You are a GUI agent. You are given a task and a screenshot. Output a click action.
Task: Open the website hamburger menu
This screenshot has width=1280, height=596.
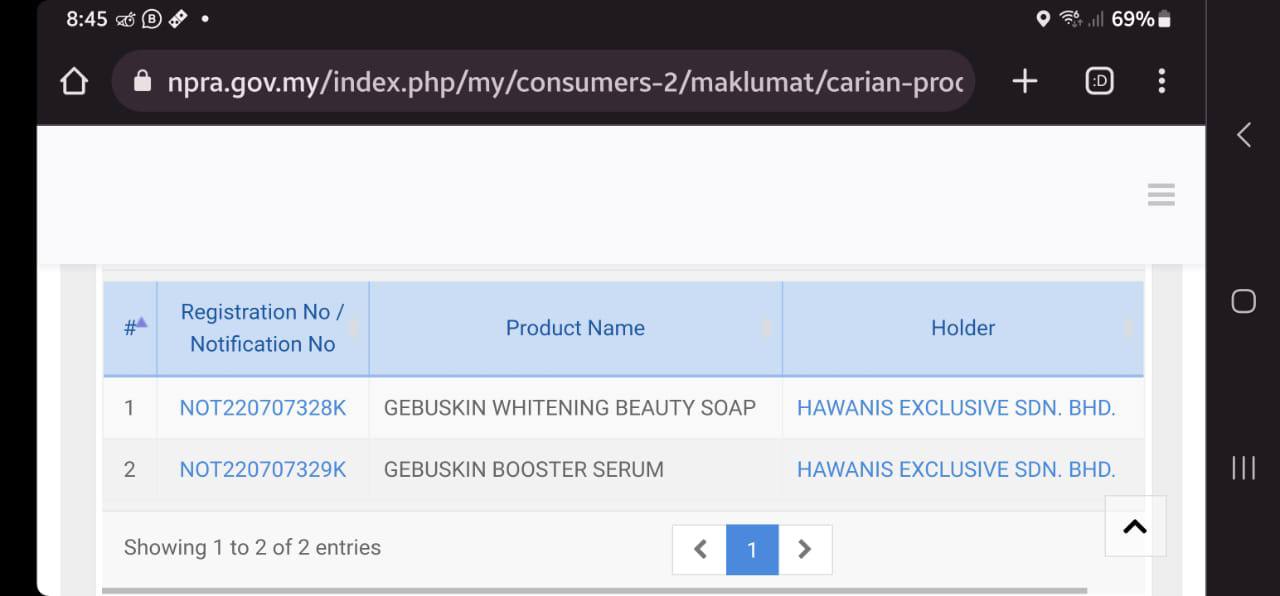tap(1161, 194)
